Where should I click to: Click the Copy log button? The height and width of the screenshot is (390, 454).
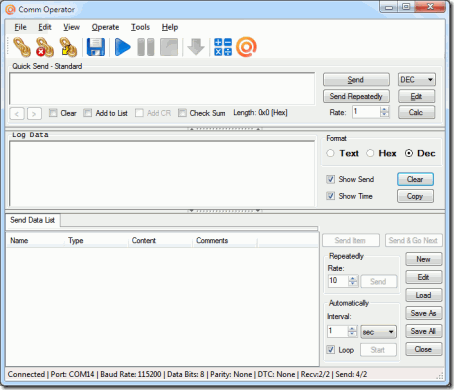pos(415,196)
